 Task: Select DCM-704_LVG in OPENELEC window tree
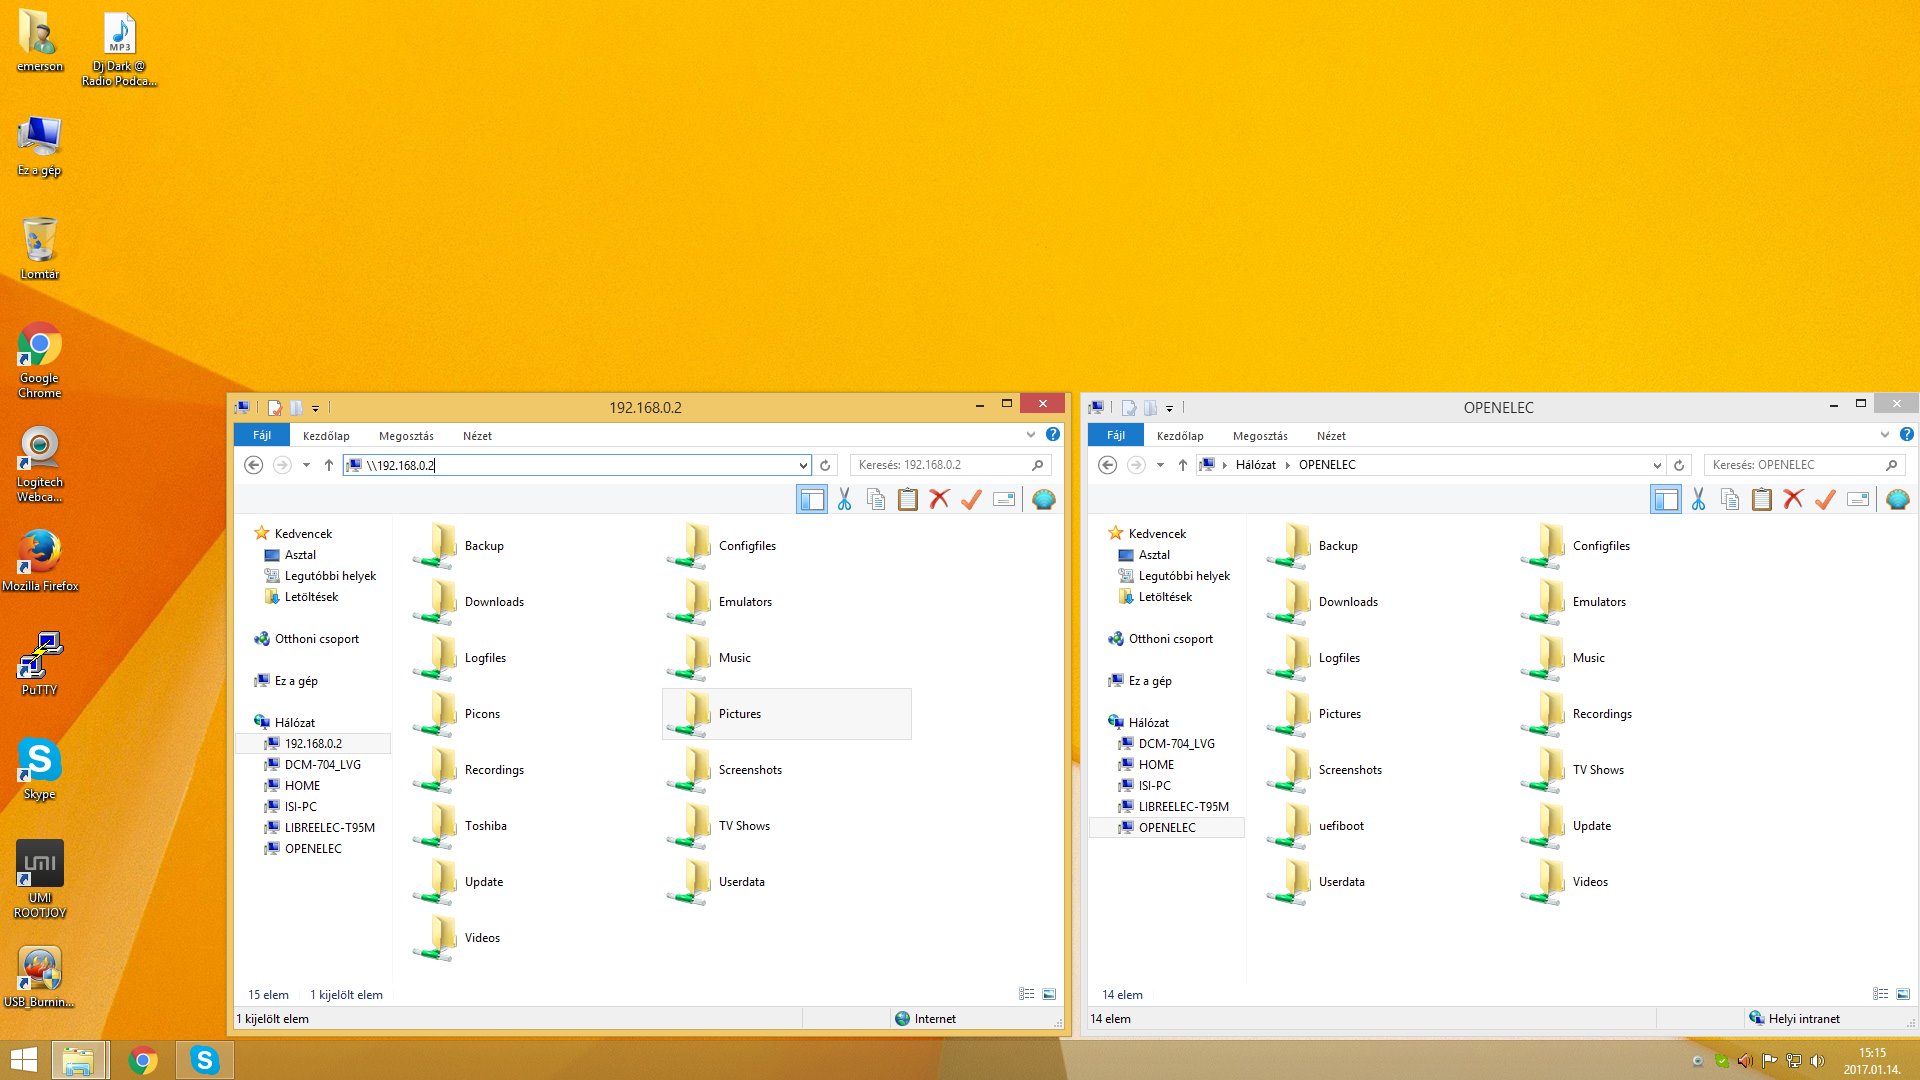click(x=1176, y=744)
